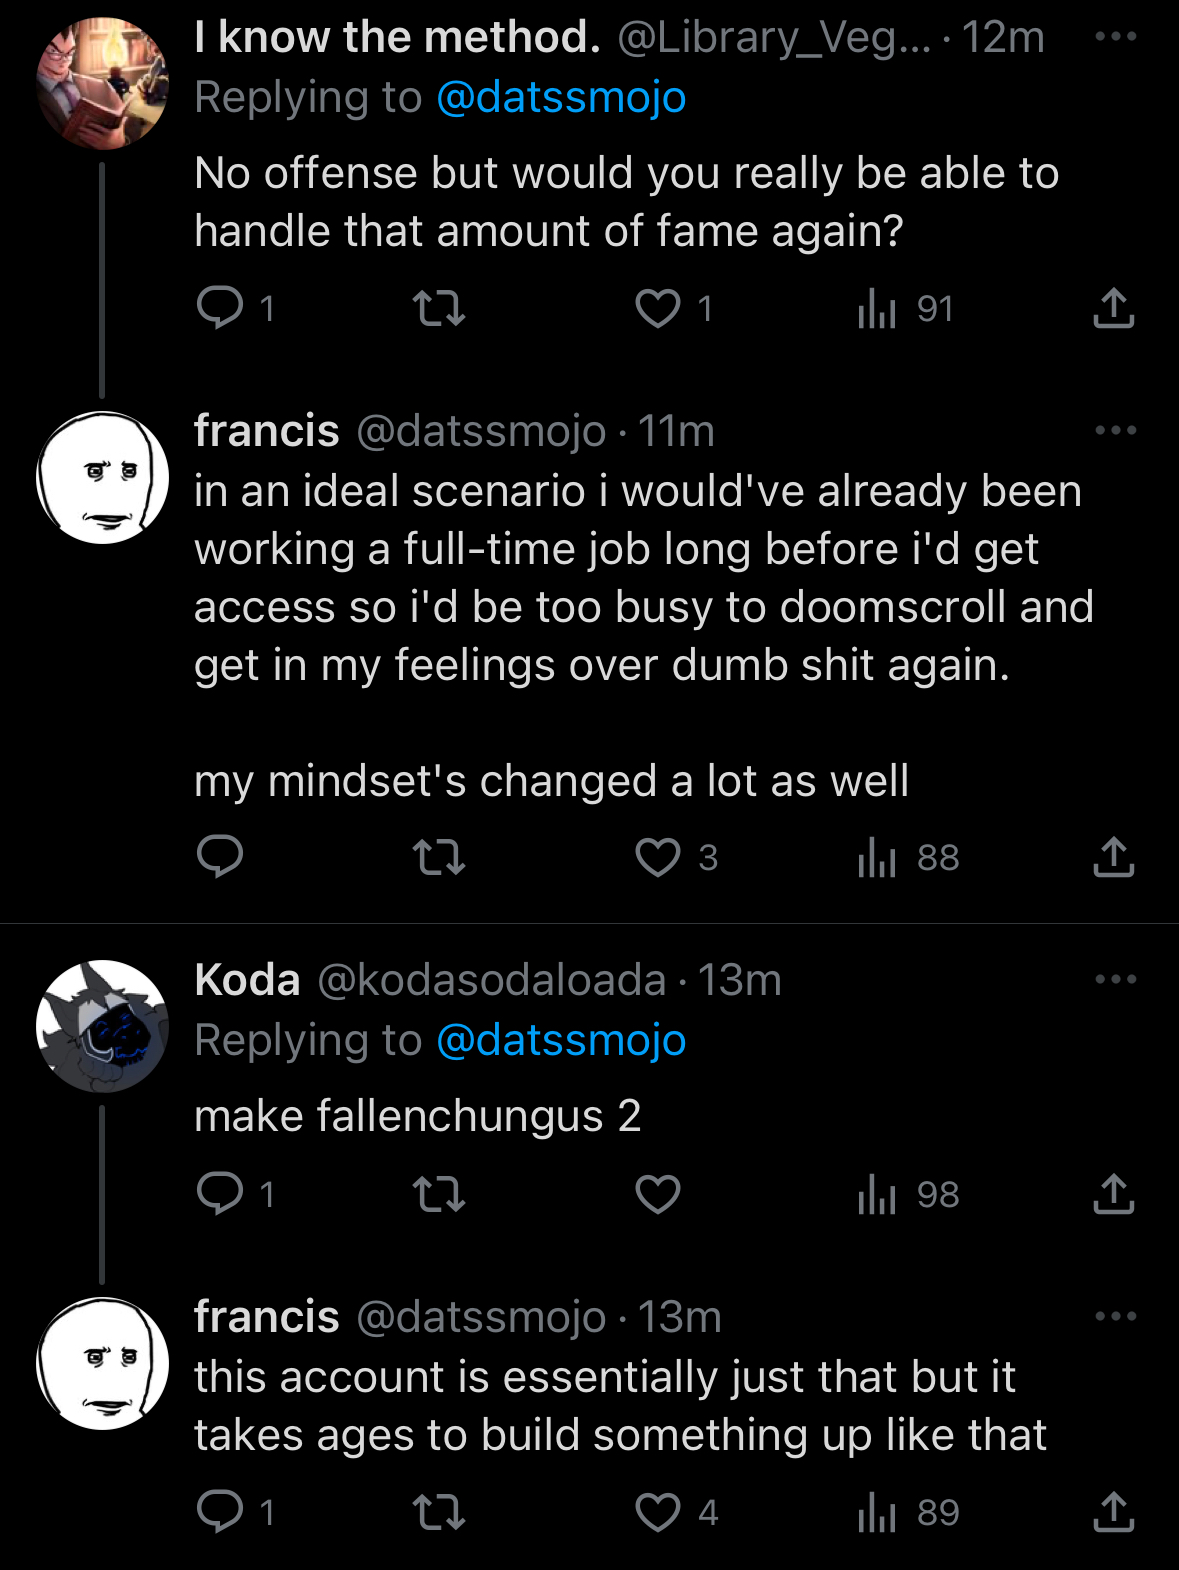Share the 'I know the method' tweet
This screenshot has width=1179, height=1570.
coord(1113,308)
